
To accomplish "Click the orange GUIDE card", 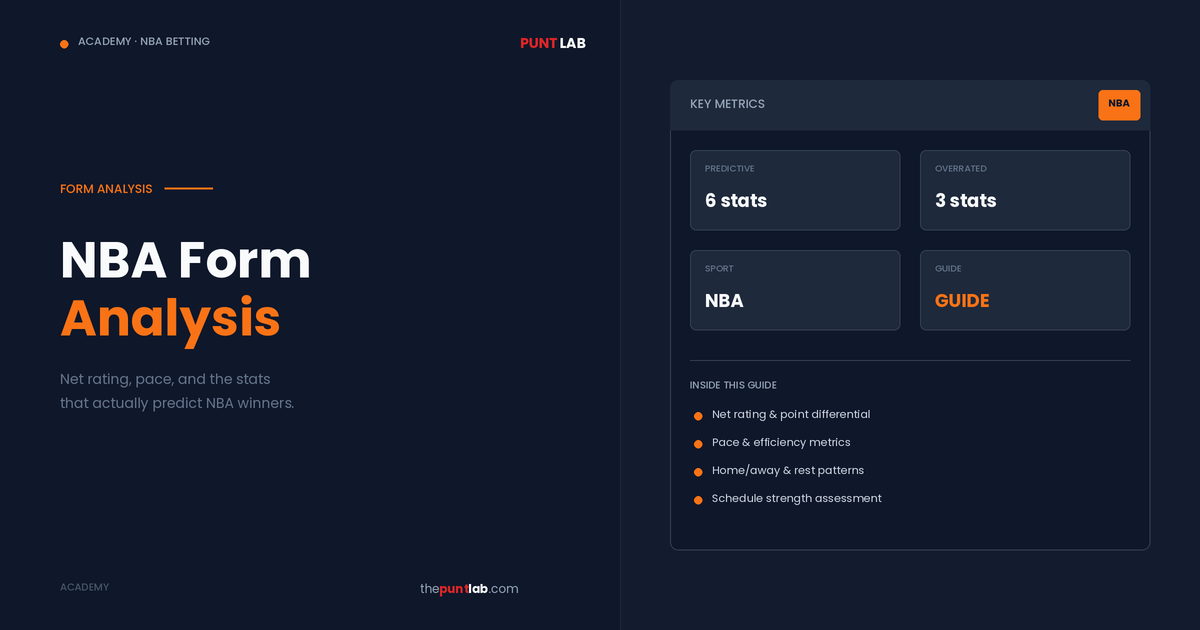I will [1025, 290].
